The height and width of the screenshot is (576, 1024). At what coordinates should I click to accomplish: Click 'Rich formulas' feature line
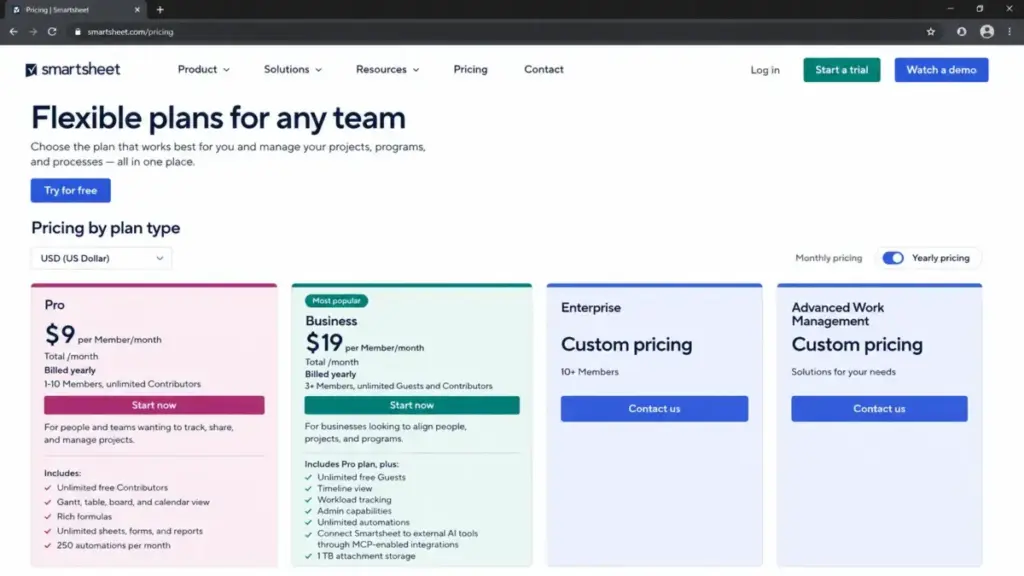pos(84,517)
